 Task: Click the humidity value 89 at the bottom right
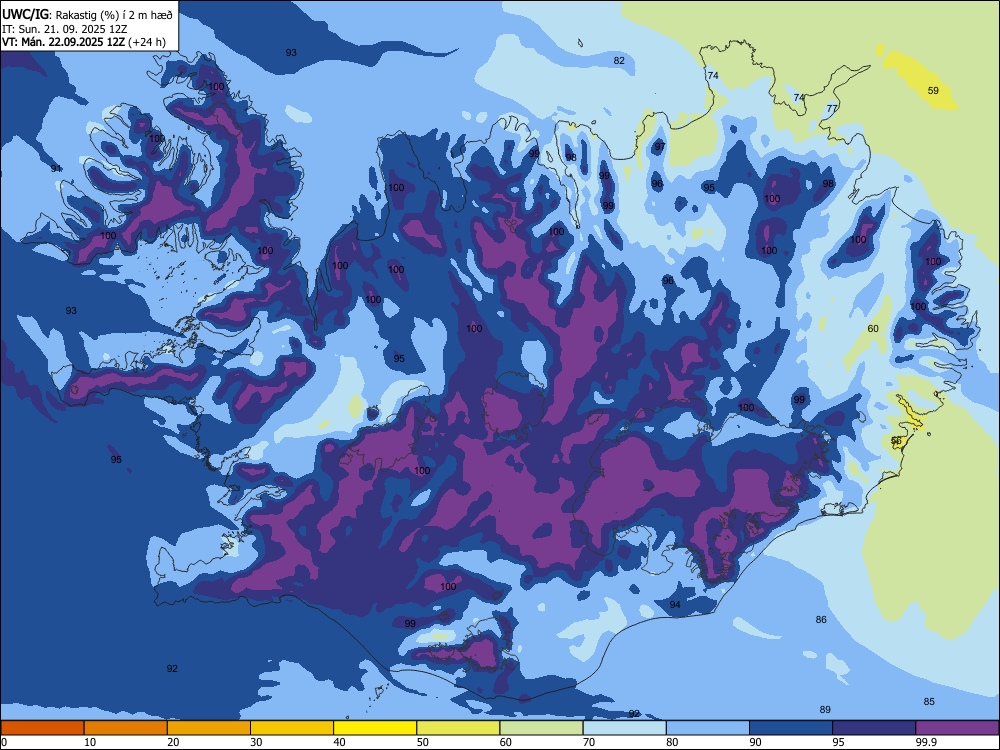tap(825, 709)
